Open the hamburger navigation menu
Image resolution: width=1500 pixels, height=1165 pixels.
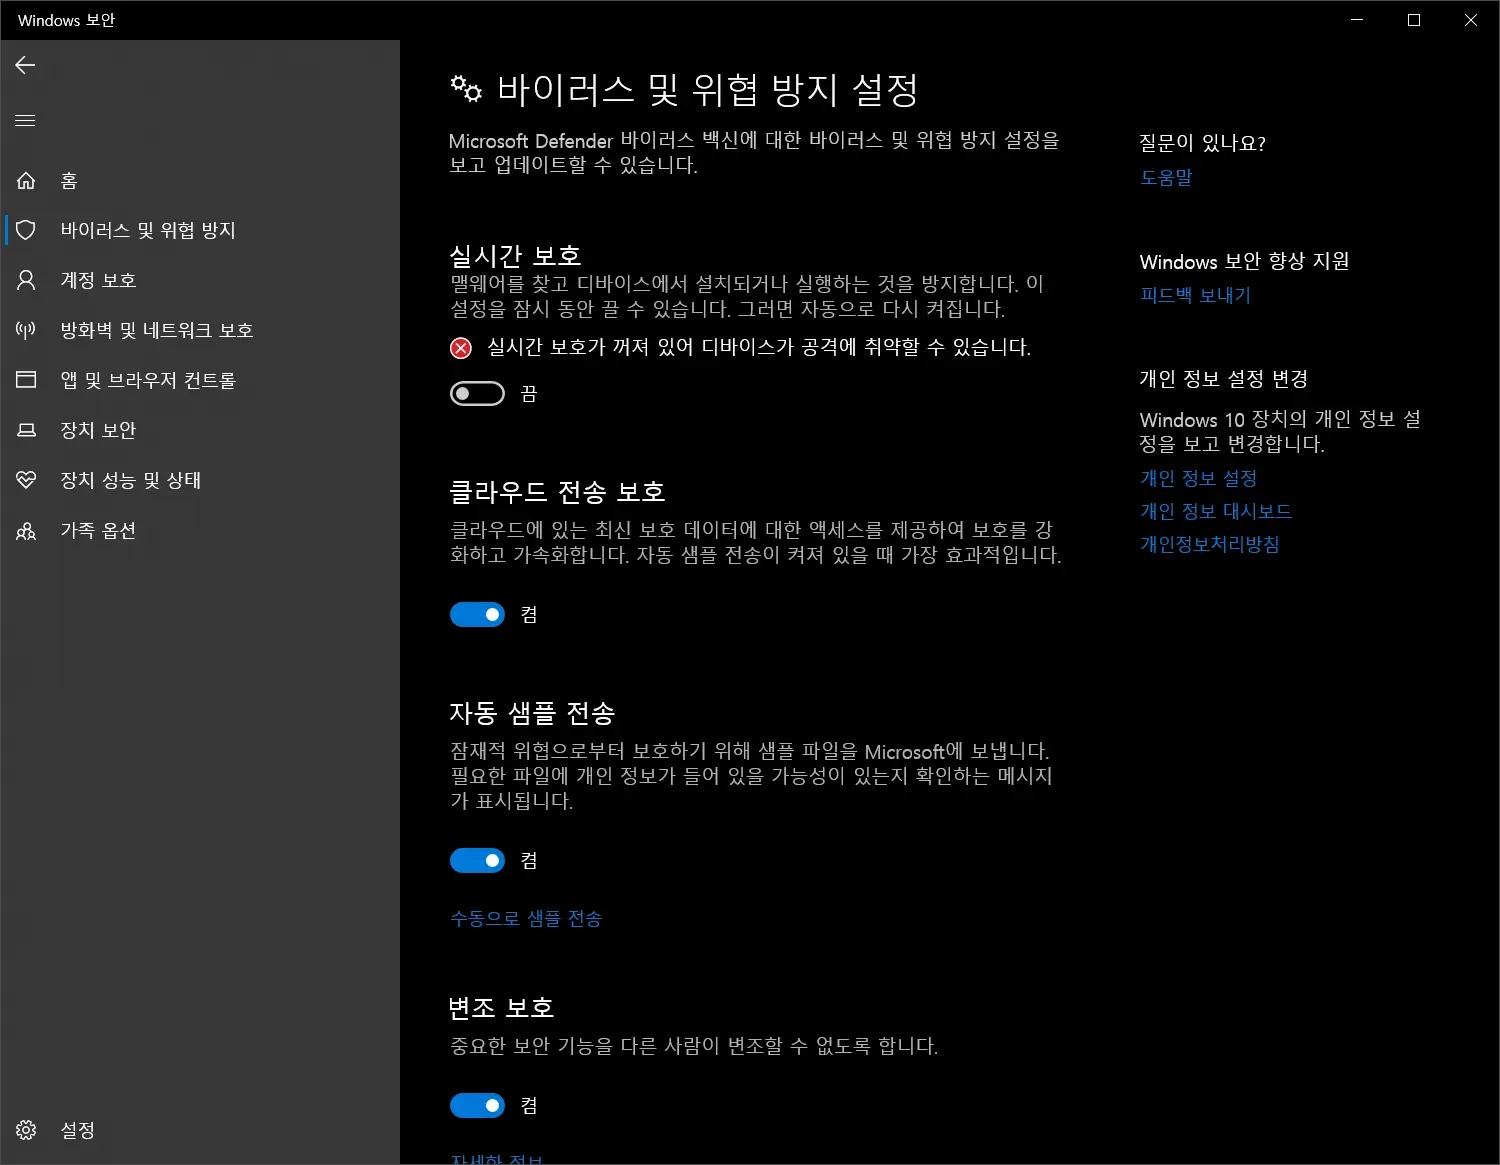tap(25, 120)
